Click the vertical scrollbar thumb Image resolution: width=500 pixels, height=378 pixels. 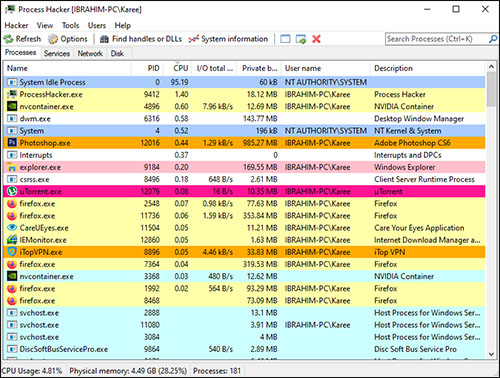491,89
